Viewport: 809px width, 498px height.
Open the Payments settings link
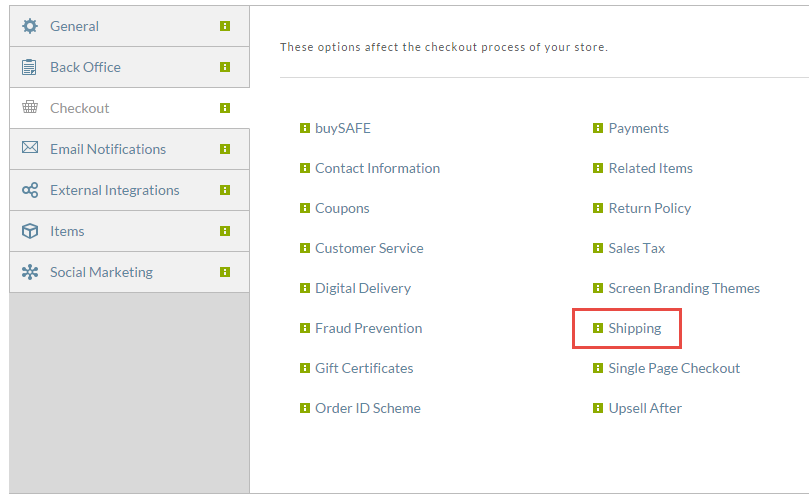pos(638,128)
